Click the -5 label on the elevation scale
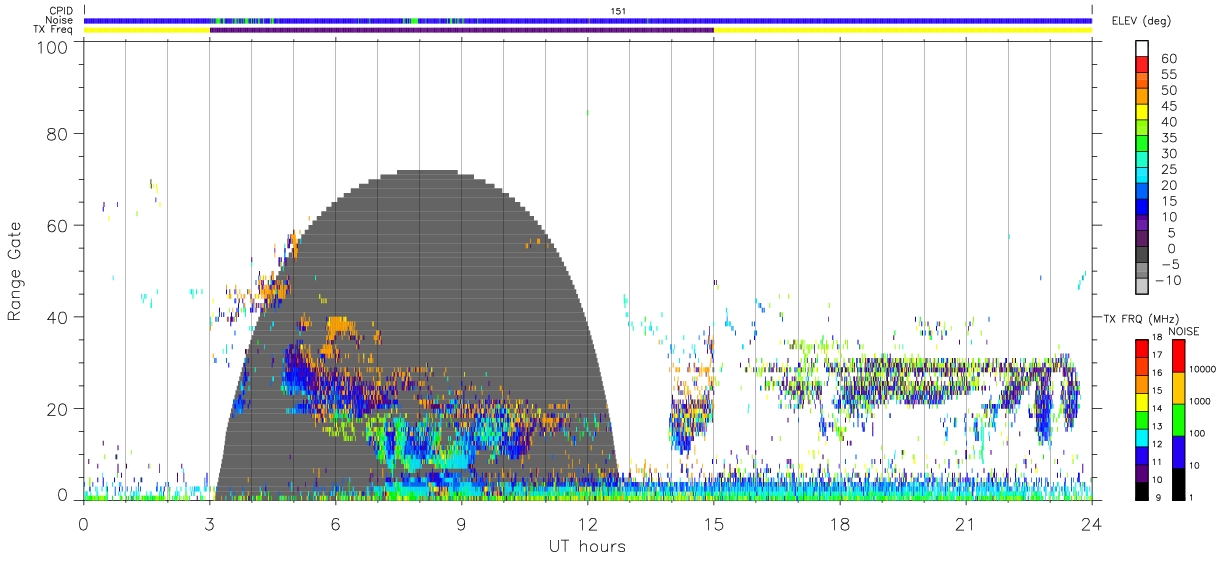Image resolution: width=1228 pixels, height=567 pixels. pyautogui.click(x=1169, y=264)
